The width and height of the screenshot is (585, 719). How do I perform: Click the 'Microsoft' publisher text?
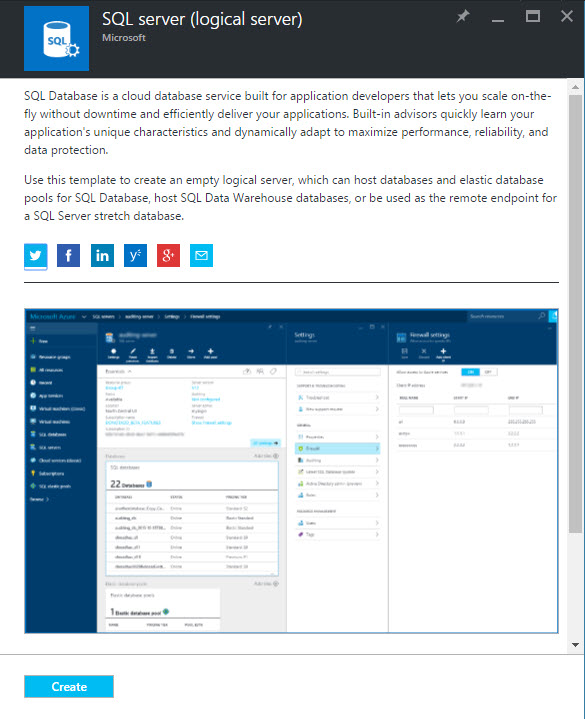(x=124, y=38)
